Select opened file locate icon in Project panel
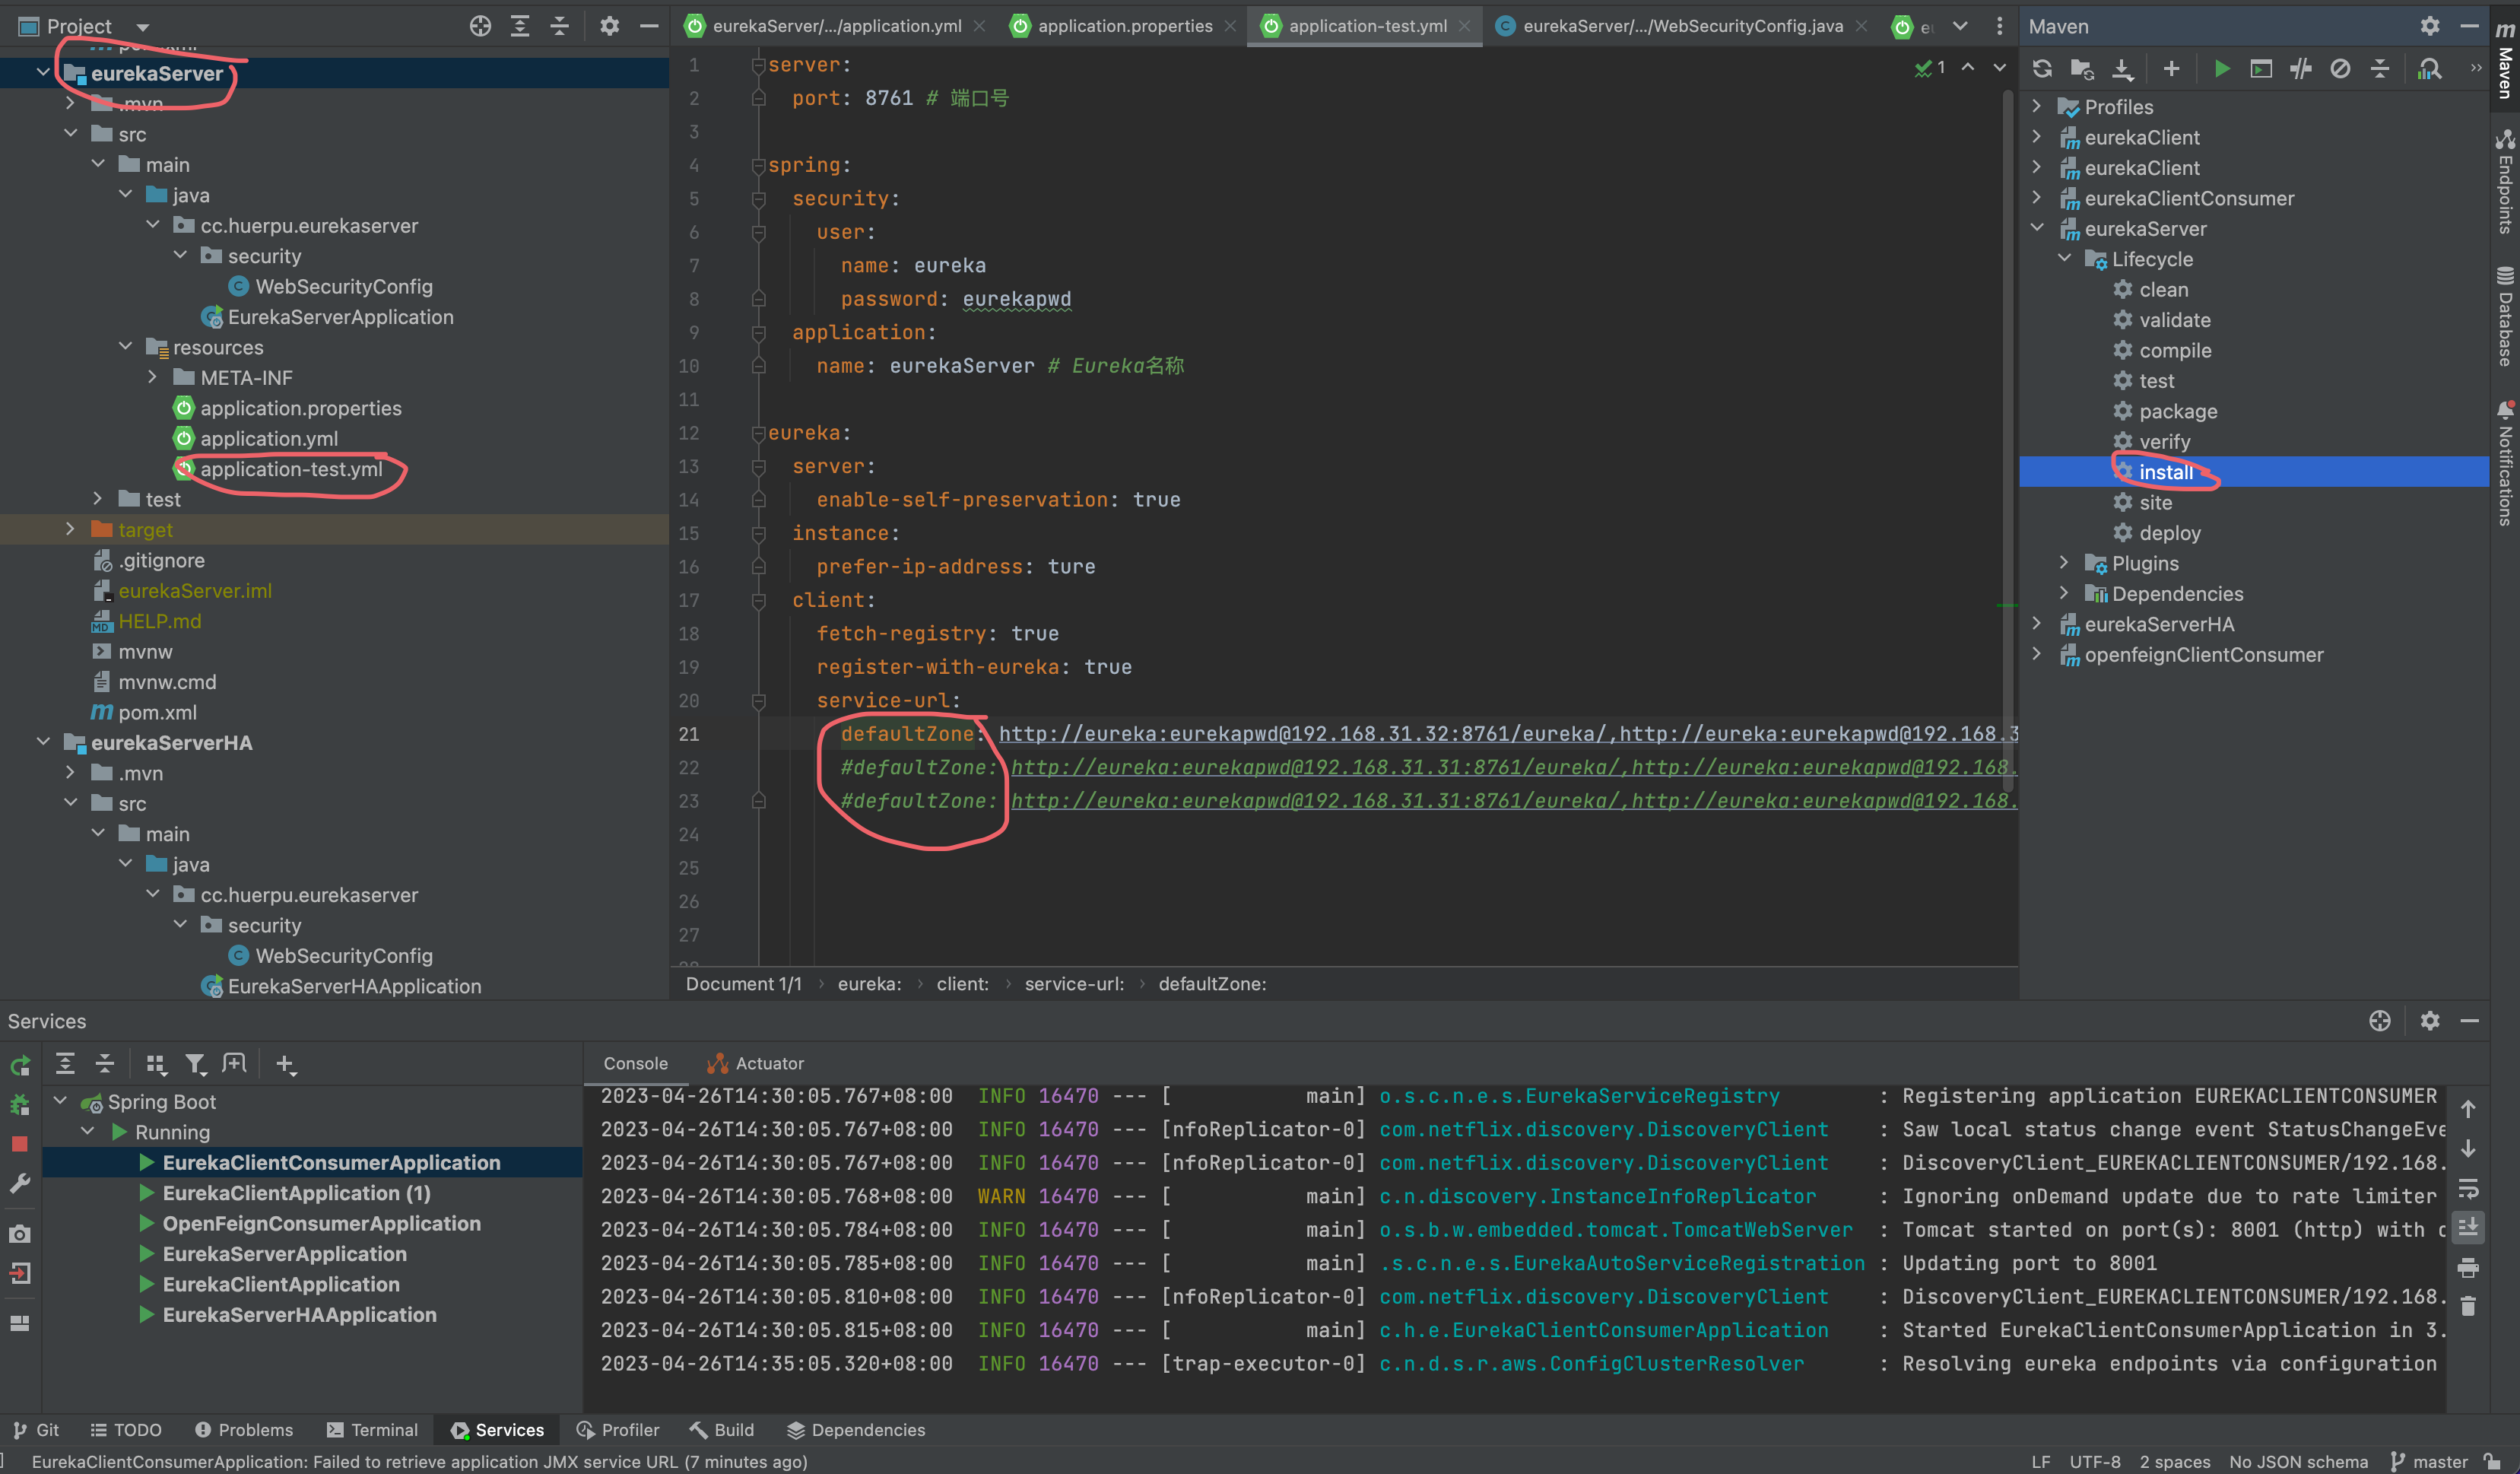Screen dimensions: 2520x1474 coord(480,26)
